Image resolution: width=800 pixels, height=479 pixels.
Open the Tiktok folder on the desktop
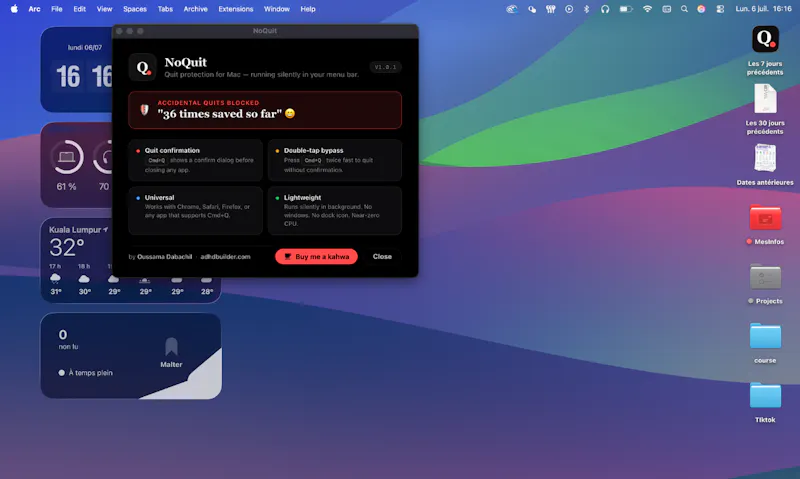point(765,395)
